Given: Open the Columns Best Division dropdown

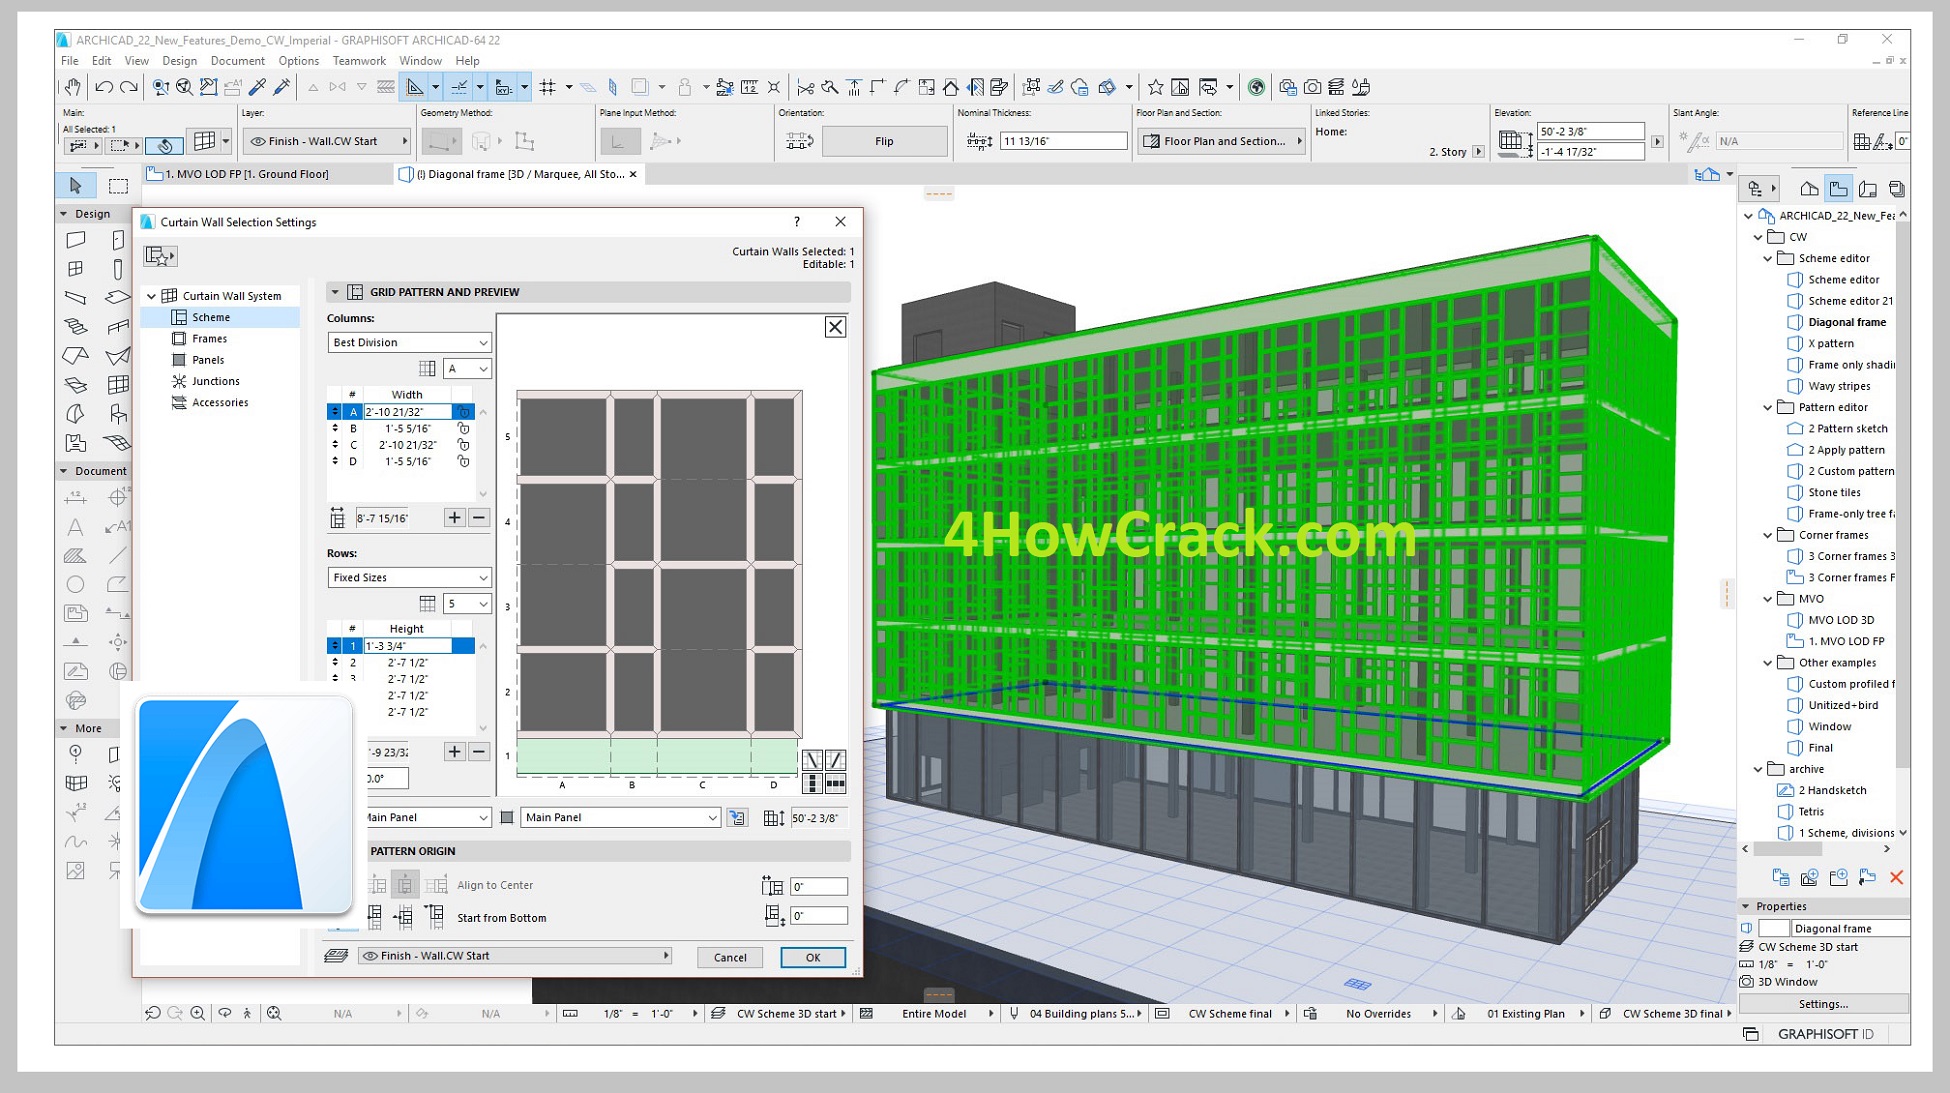Looking at the screenshot, I should coord(409,342).
